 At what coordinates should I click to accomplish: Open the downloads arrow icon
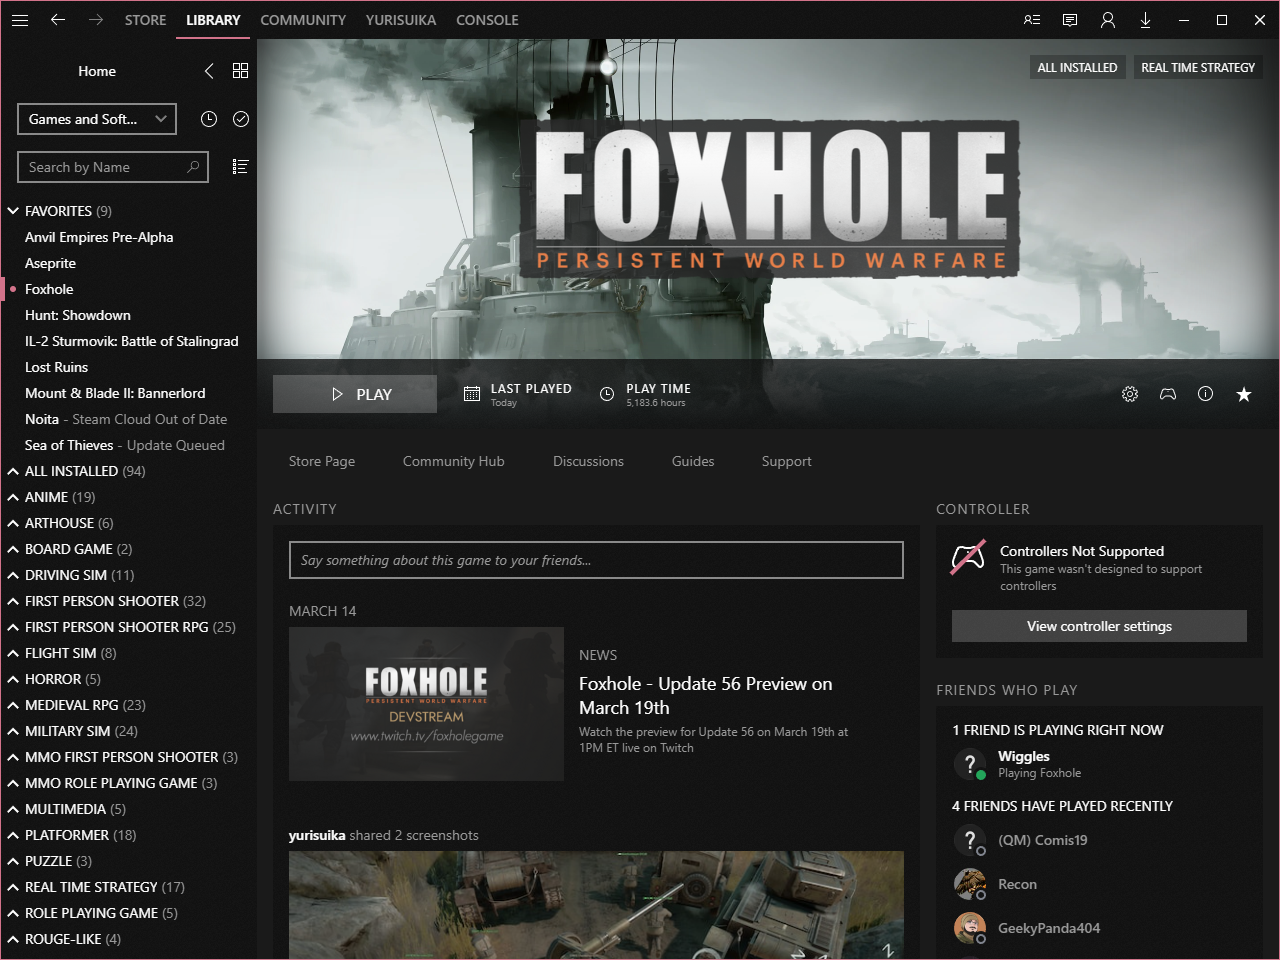[1146, 20]
